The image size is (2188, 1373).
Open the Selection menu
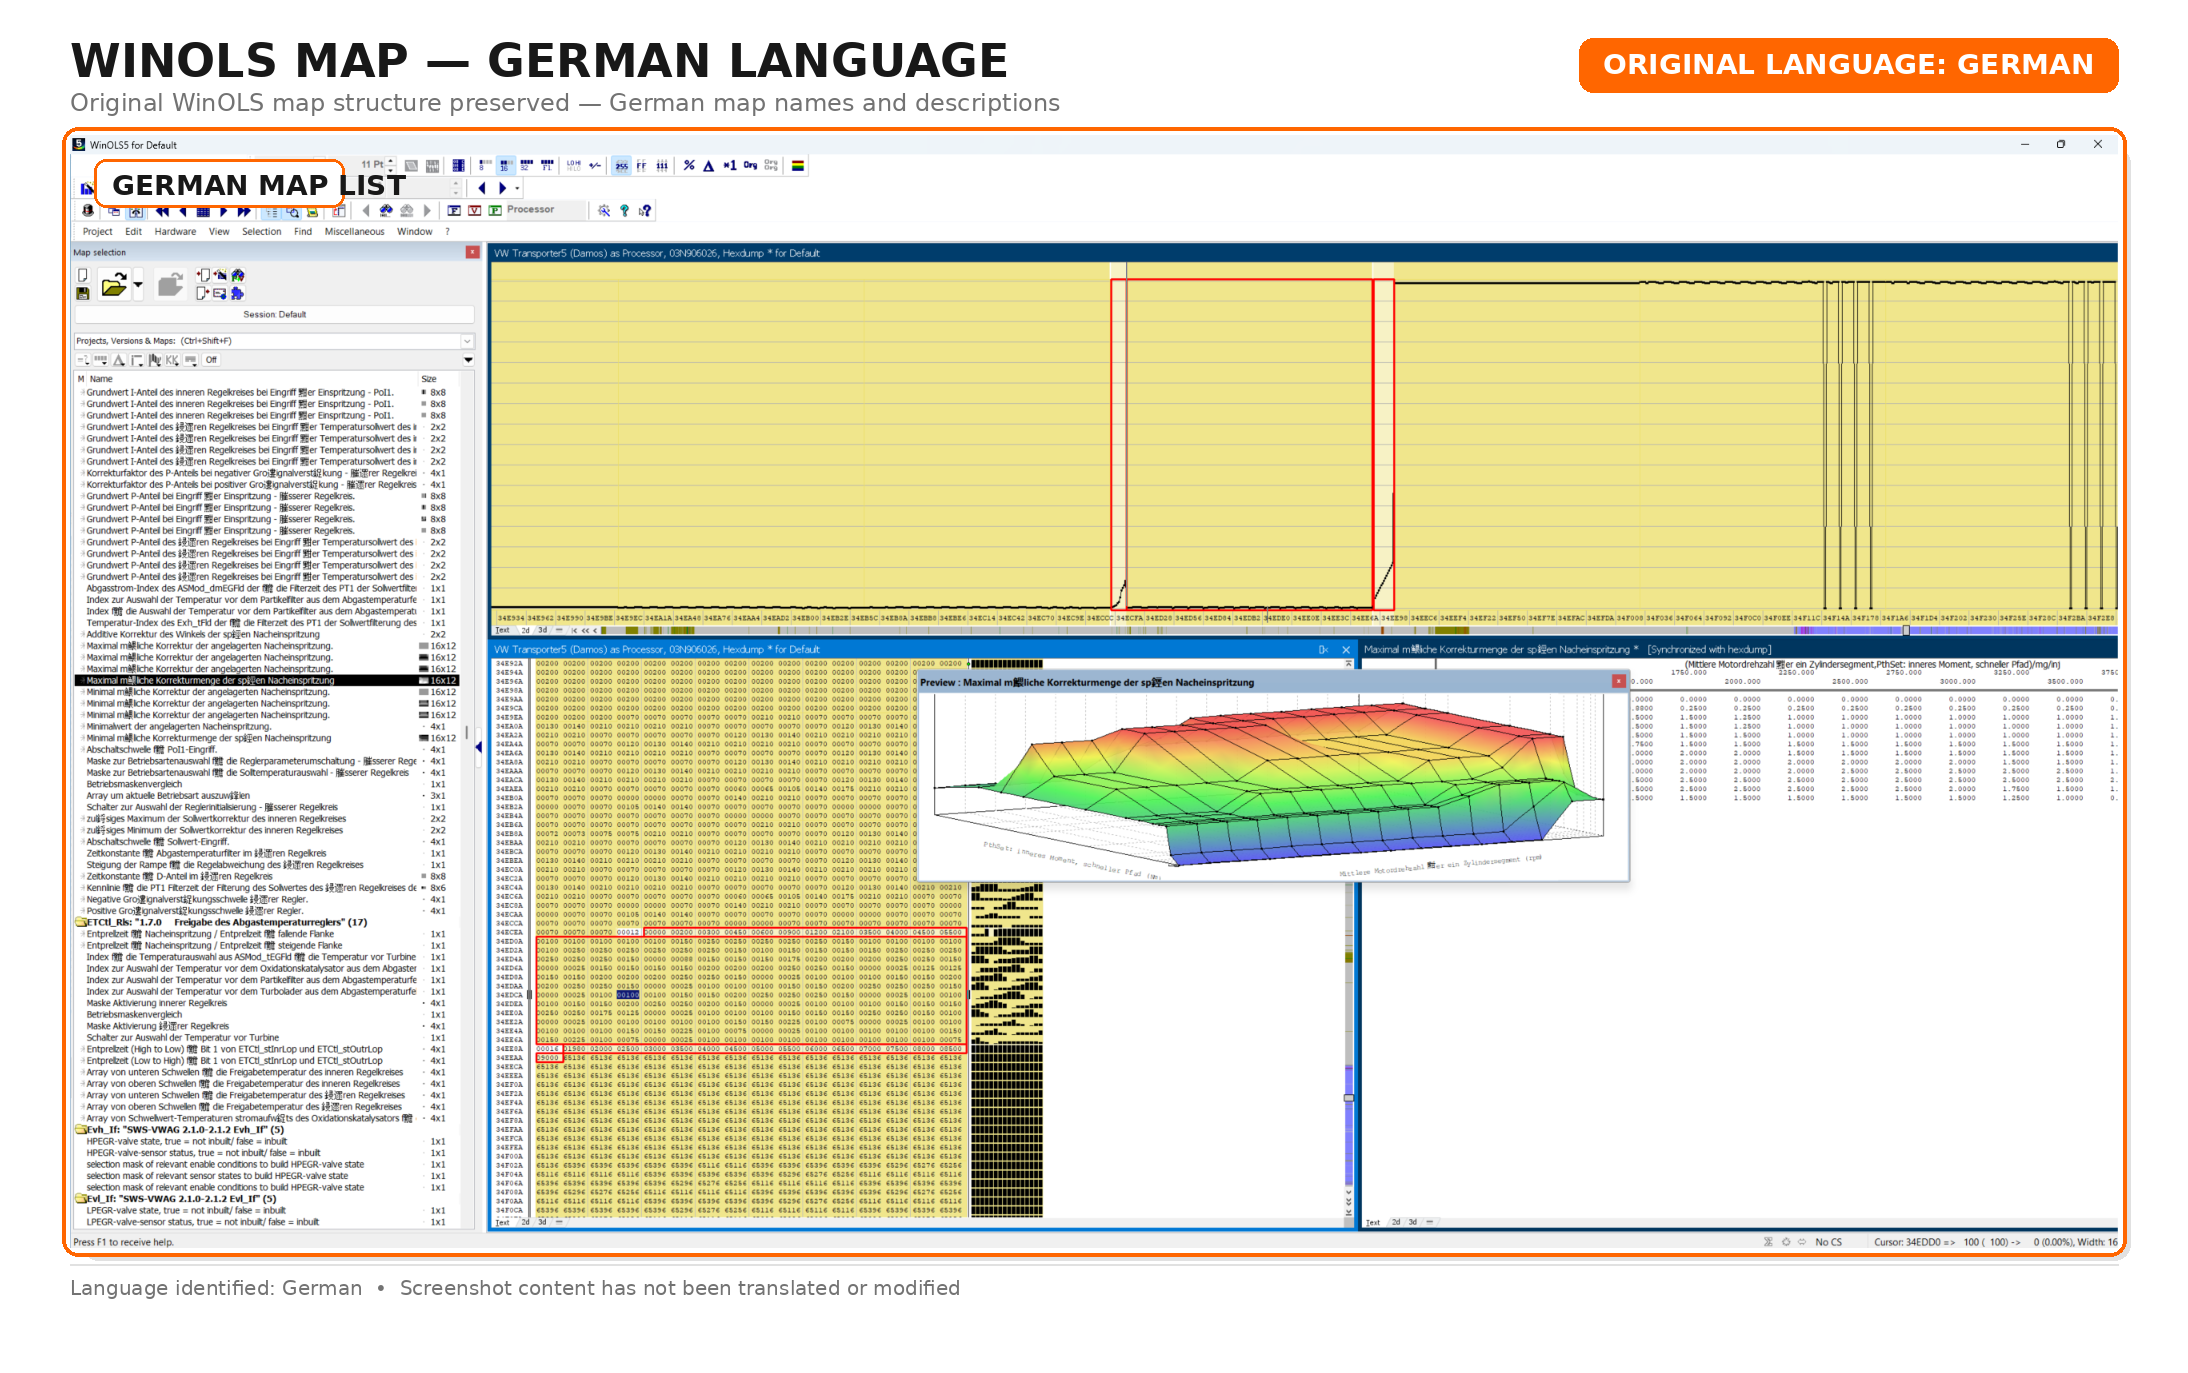click(x=261, y=232)
